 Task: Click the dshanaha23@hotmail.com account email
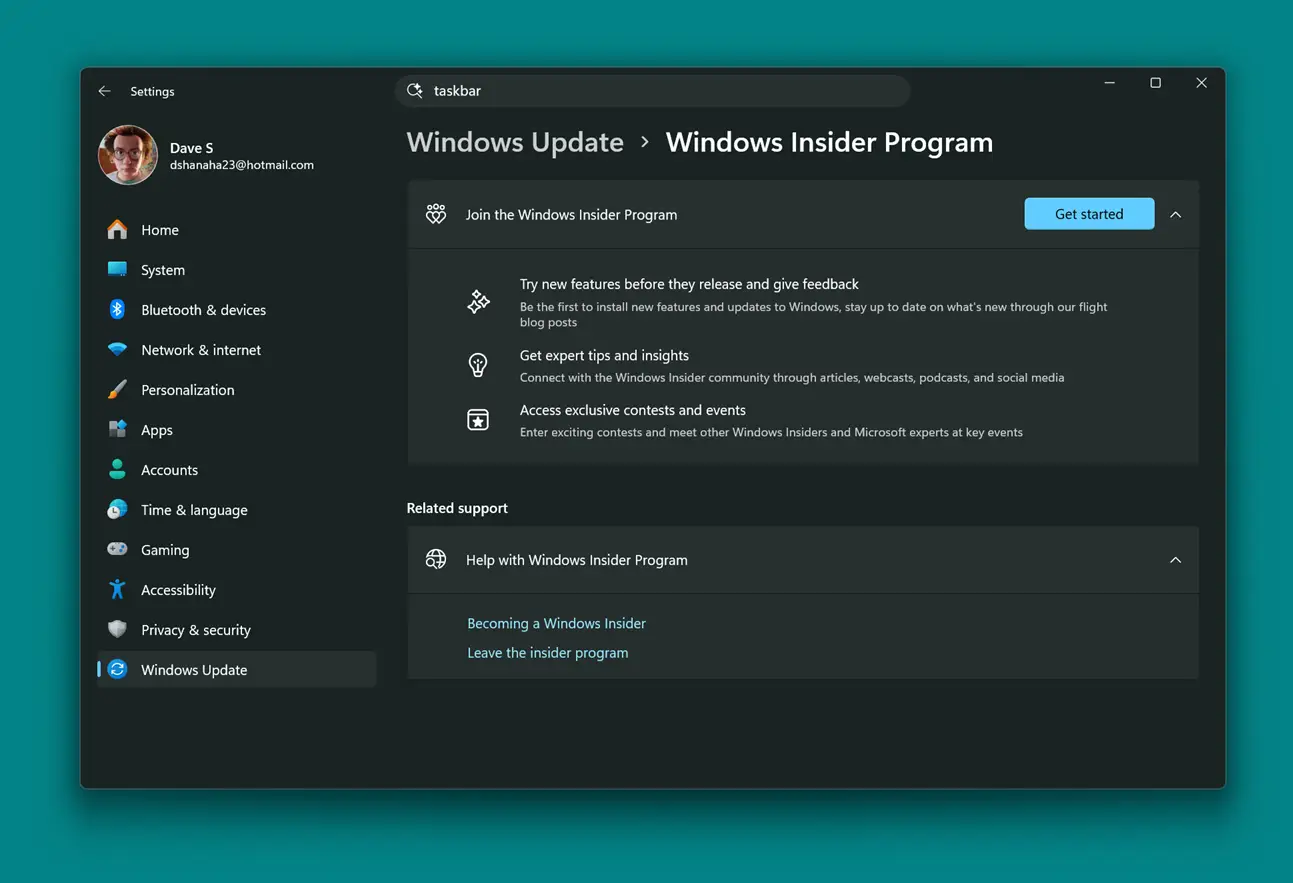tap(242, 165)
